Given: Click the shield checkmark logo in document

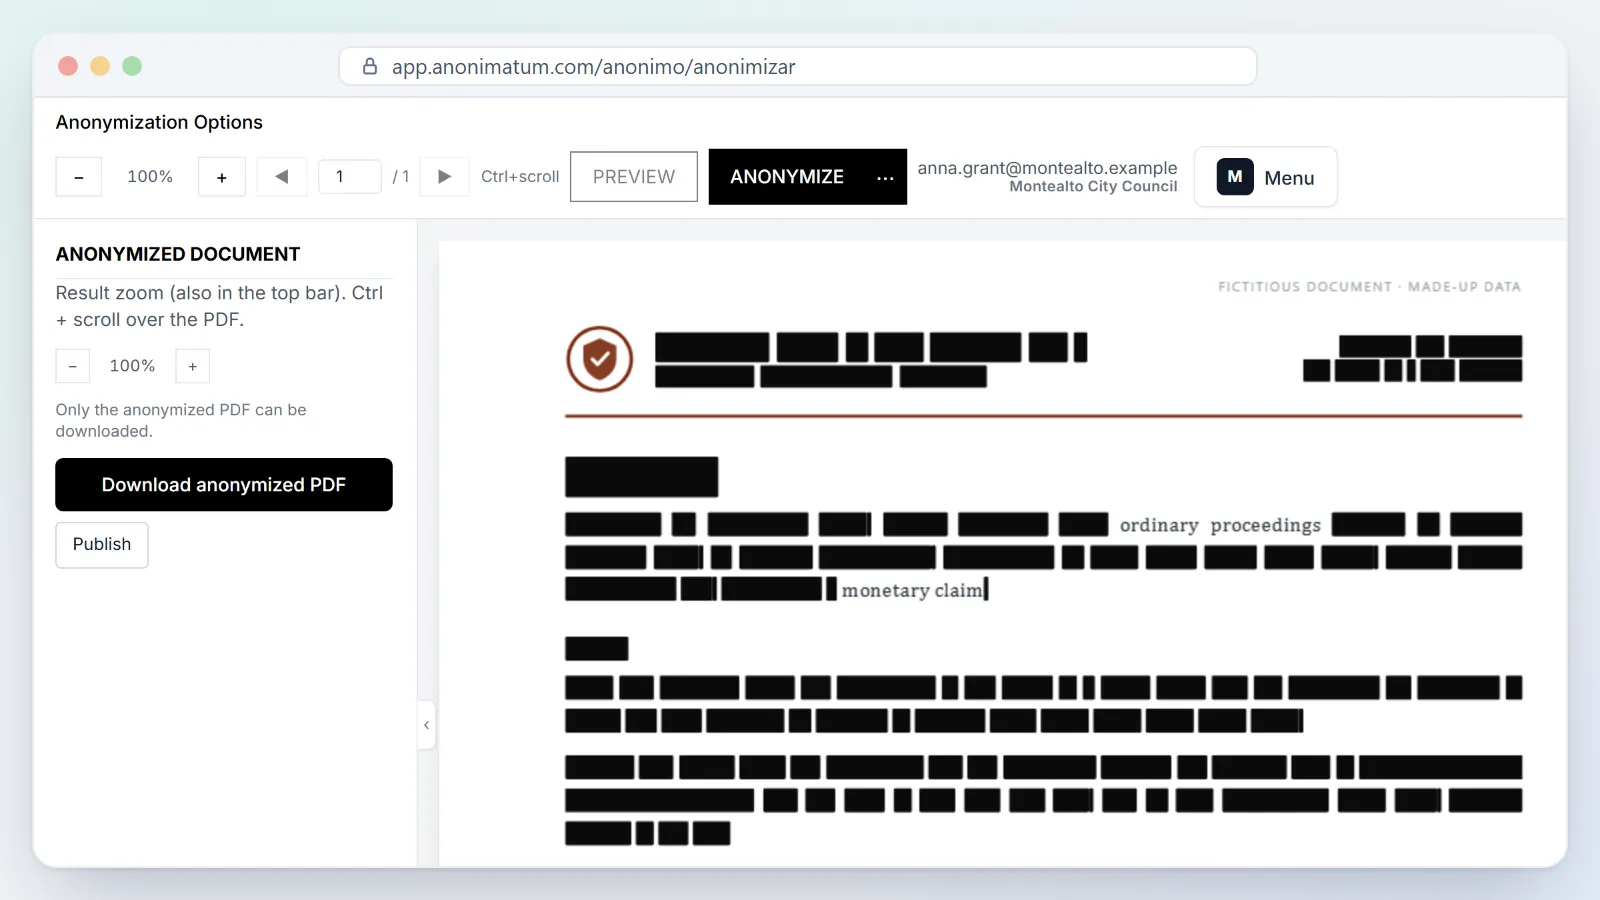Looking at the screenshot, I should [x=600, y=358].
